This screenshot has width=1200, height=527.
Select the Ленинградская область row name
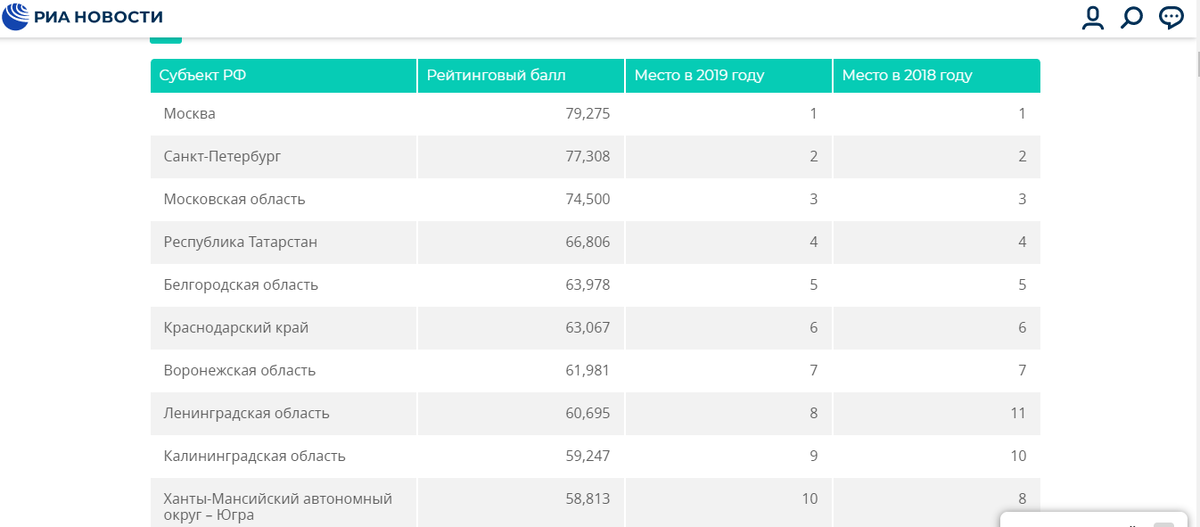pos(246,414)
